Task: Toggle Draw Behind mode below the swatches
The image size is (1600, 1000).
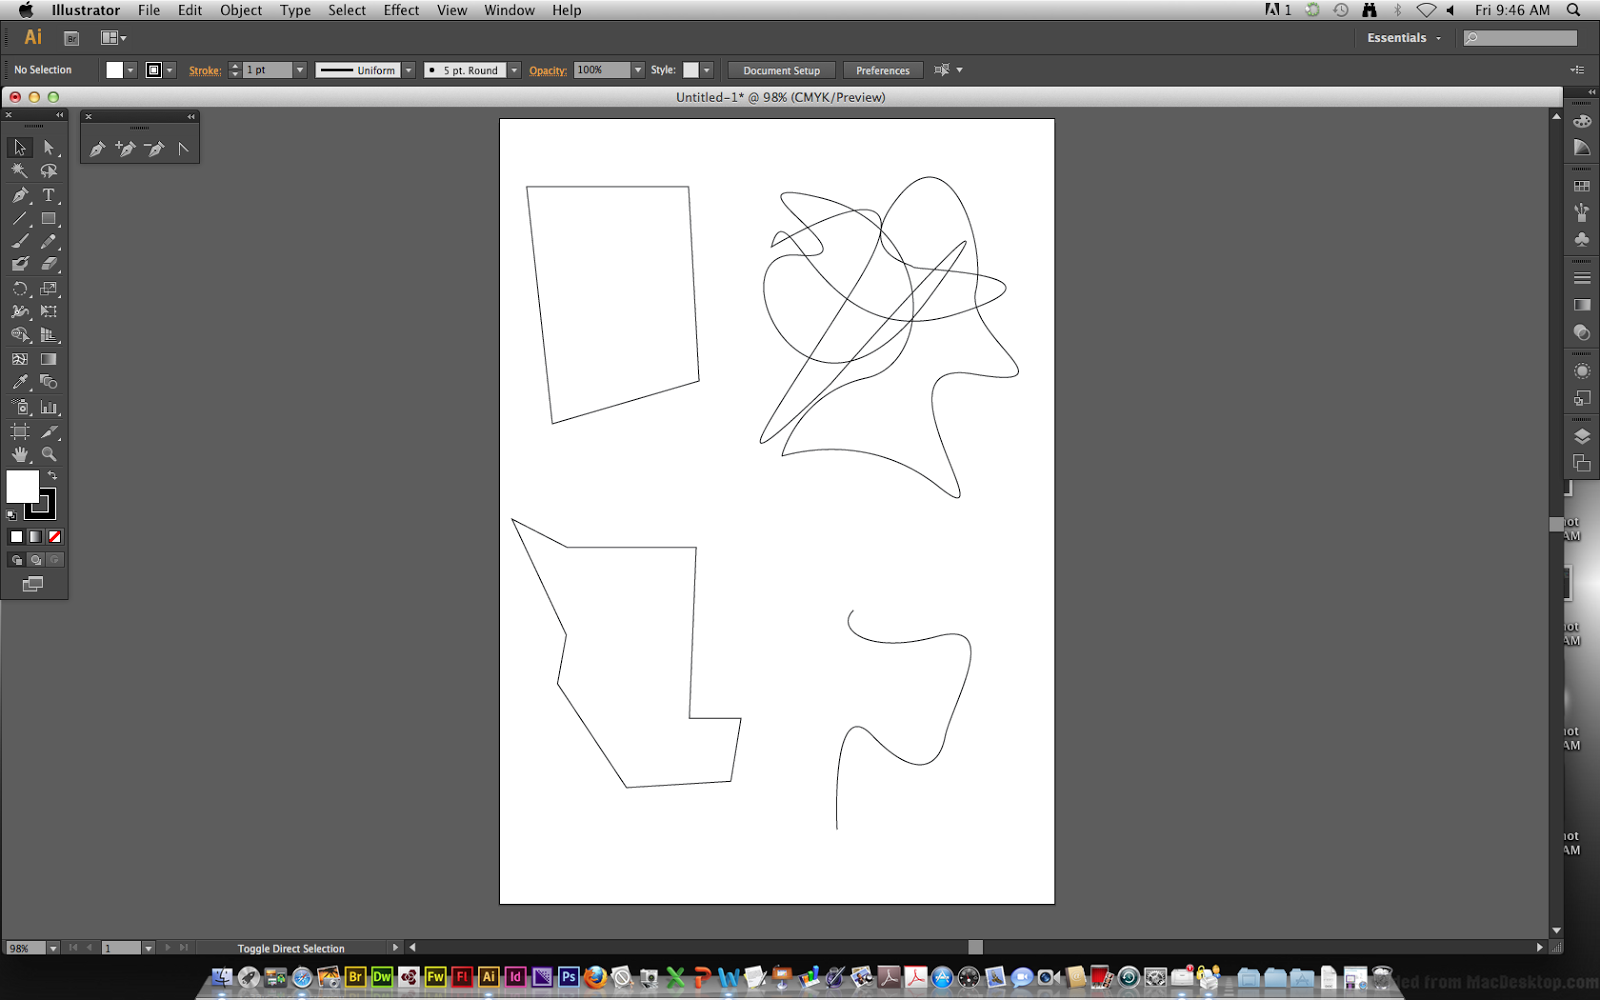Action: (x=36, y=559)
